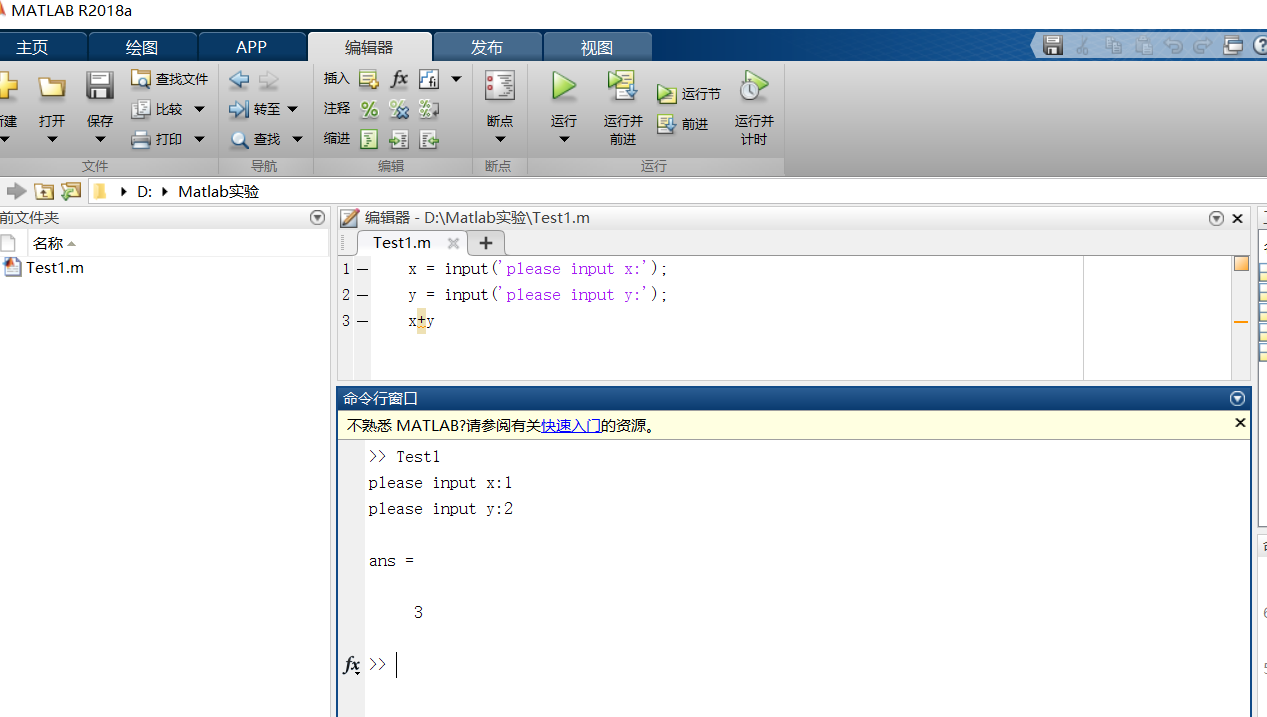This screenshot has height=717, width=1267.
Task: Click Advance (前进) in the run group
Action: click(x=683, y=124)
